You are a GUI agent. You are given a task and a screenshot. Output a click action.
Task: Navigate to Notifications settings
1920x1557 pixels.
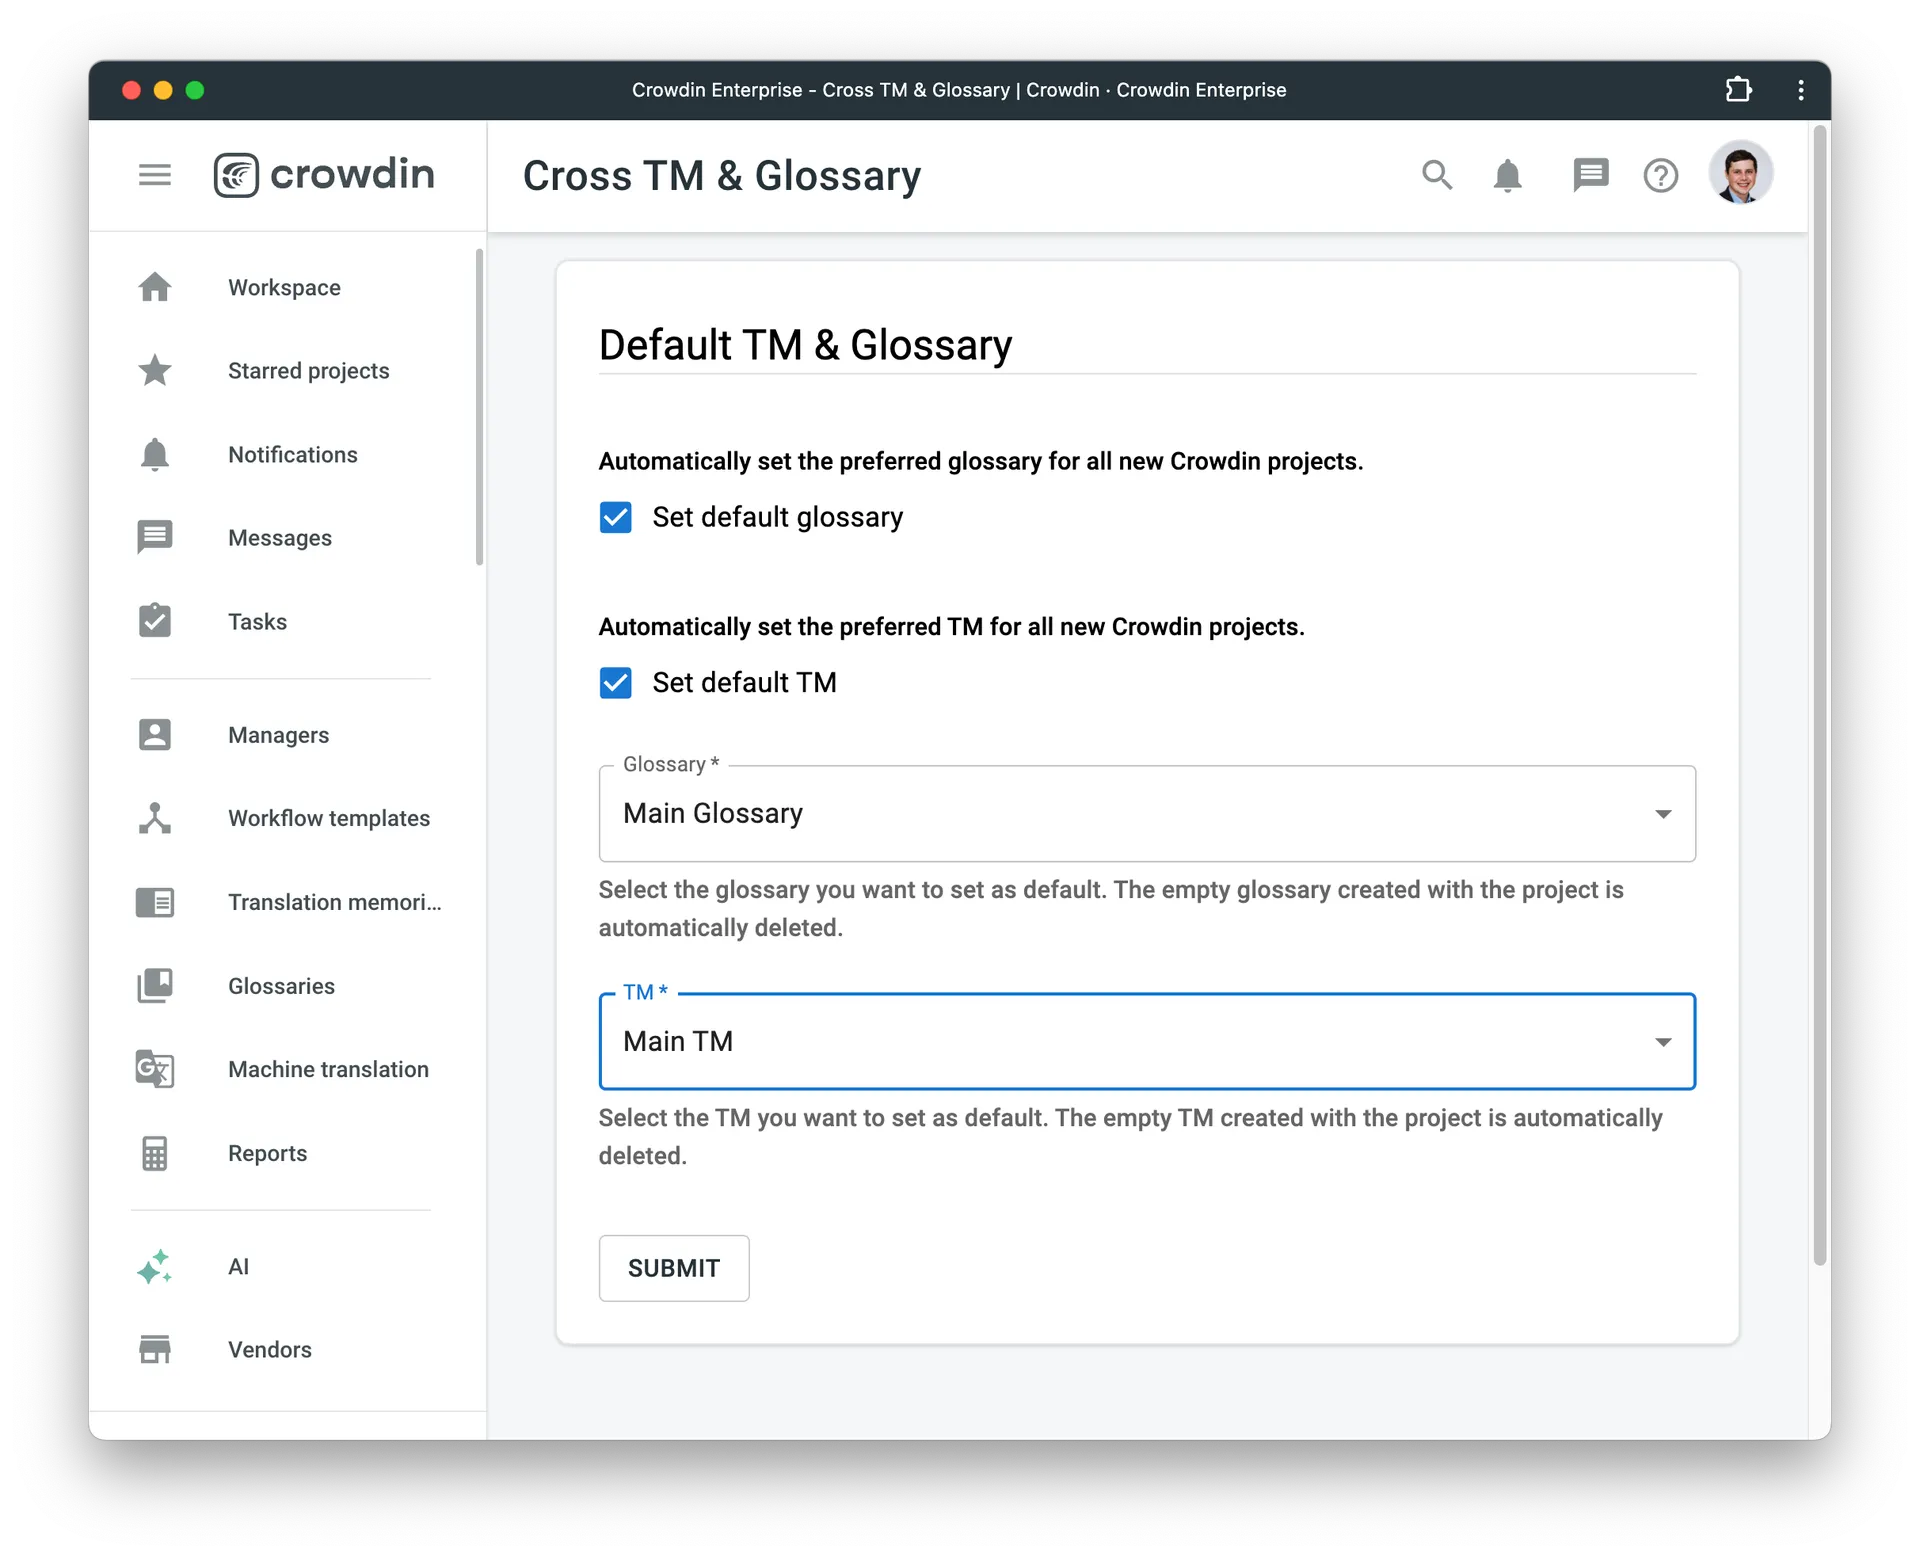pos(291,454)
